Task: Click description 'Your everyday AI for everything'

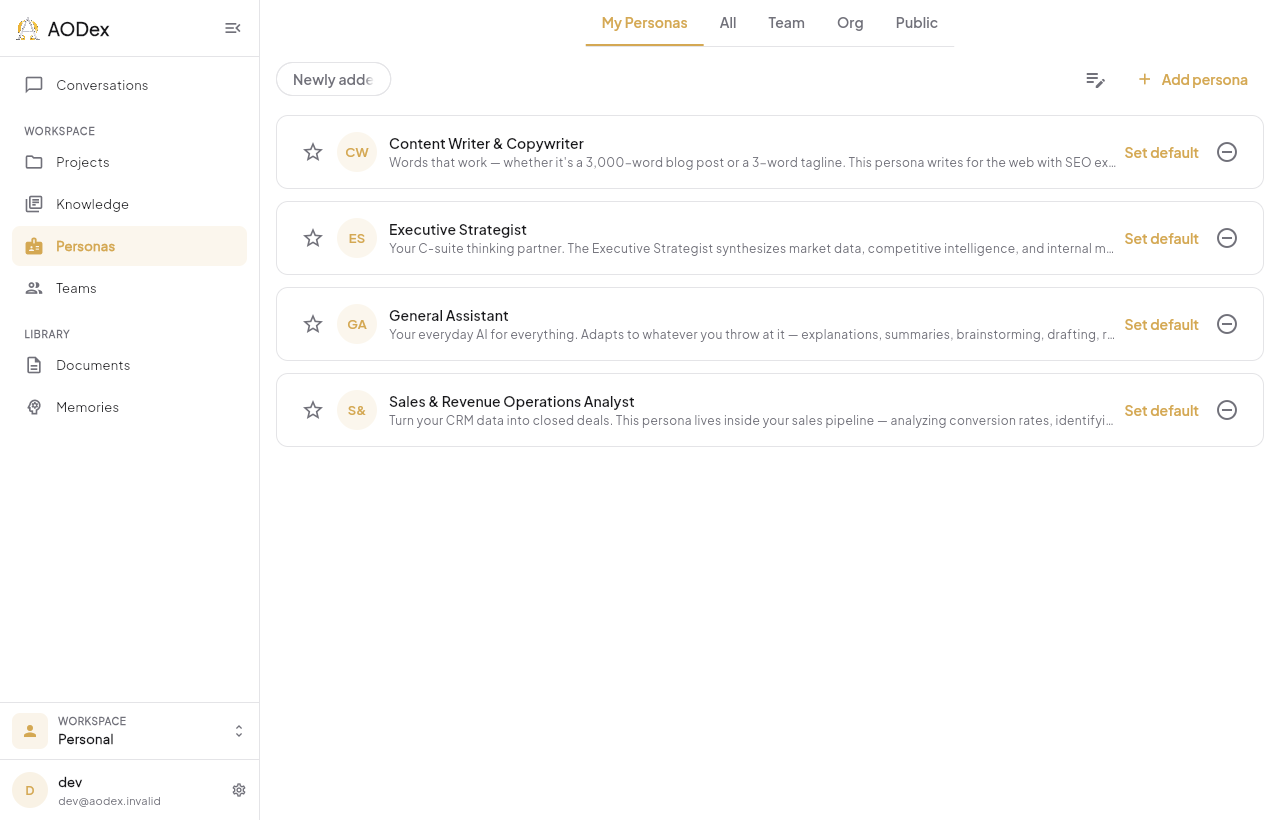Action: point(752,334)
